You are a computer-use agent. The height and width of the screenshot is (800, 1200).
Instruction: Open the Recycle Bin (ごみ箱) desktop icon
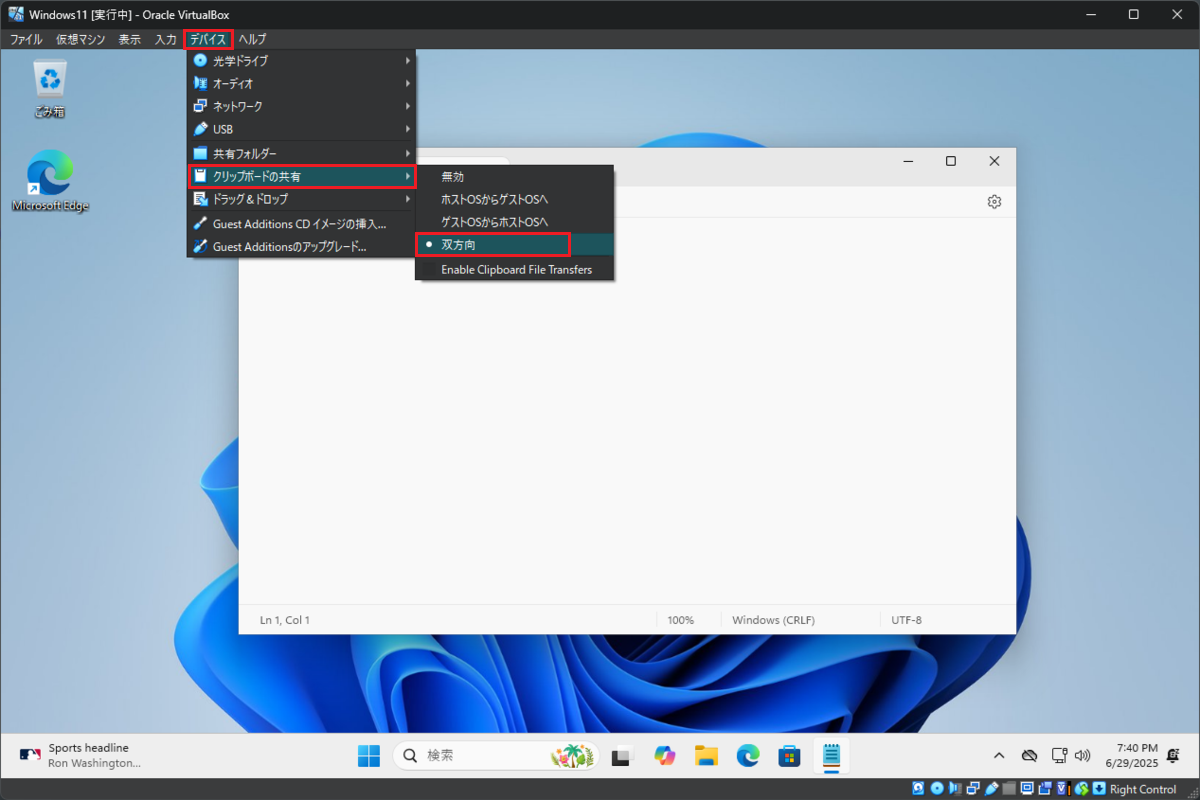pos(49,88)
